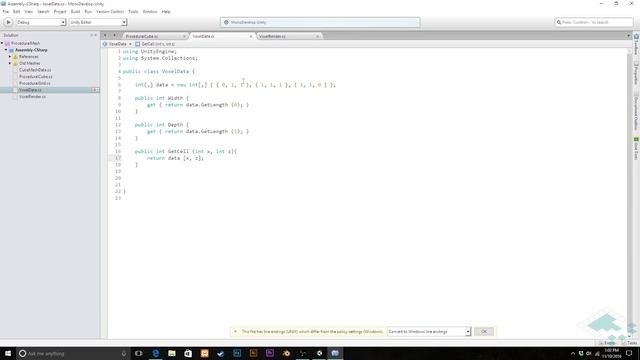Open the Window menu

point(150,12)
